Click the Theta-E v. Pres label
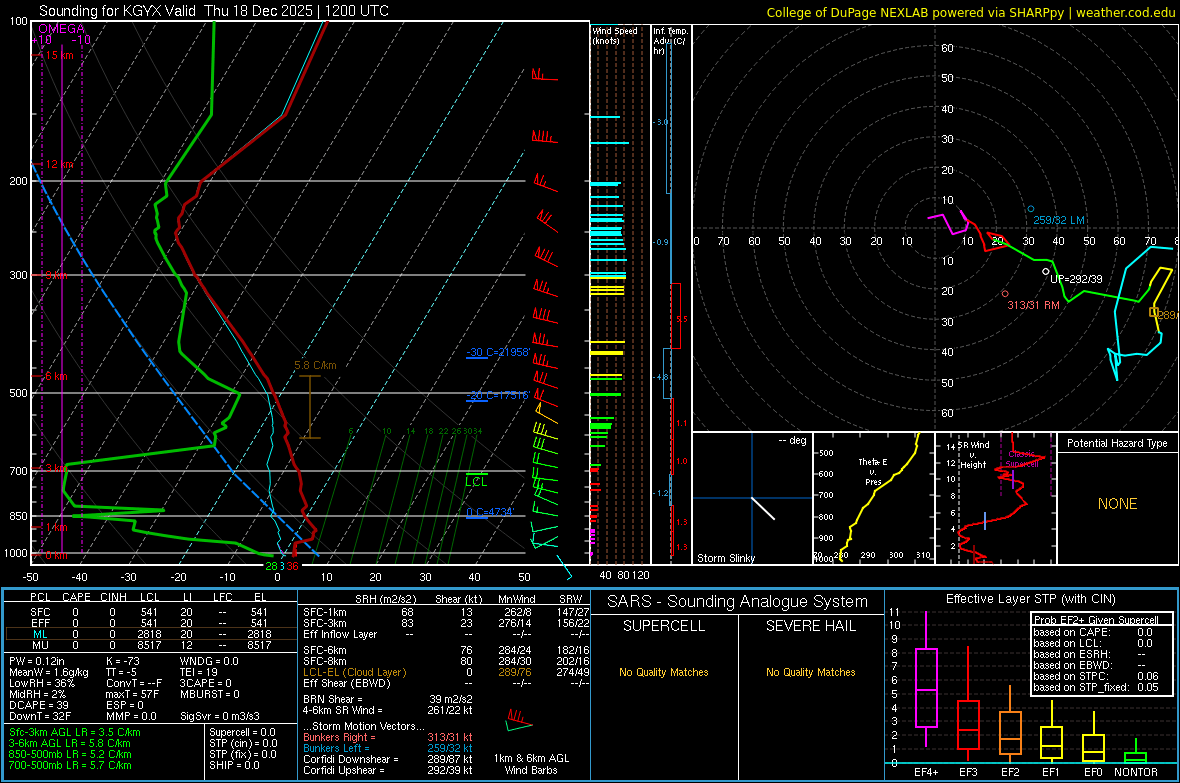The height and width of the screenshot is (783, 1180). click(x=873, y=471)
